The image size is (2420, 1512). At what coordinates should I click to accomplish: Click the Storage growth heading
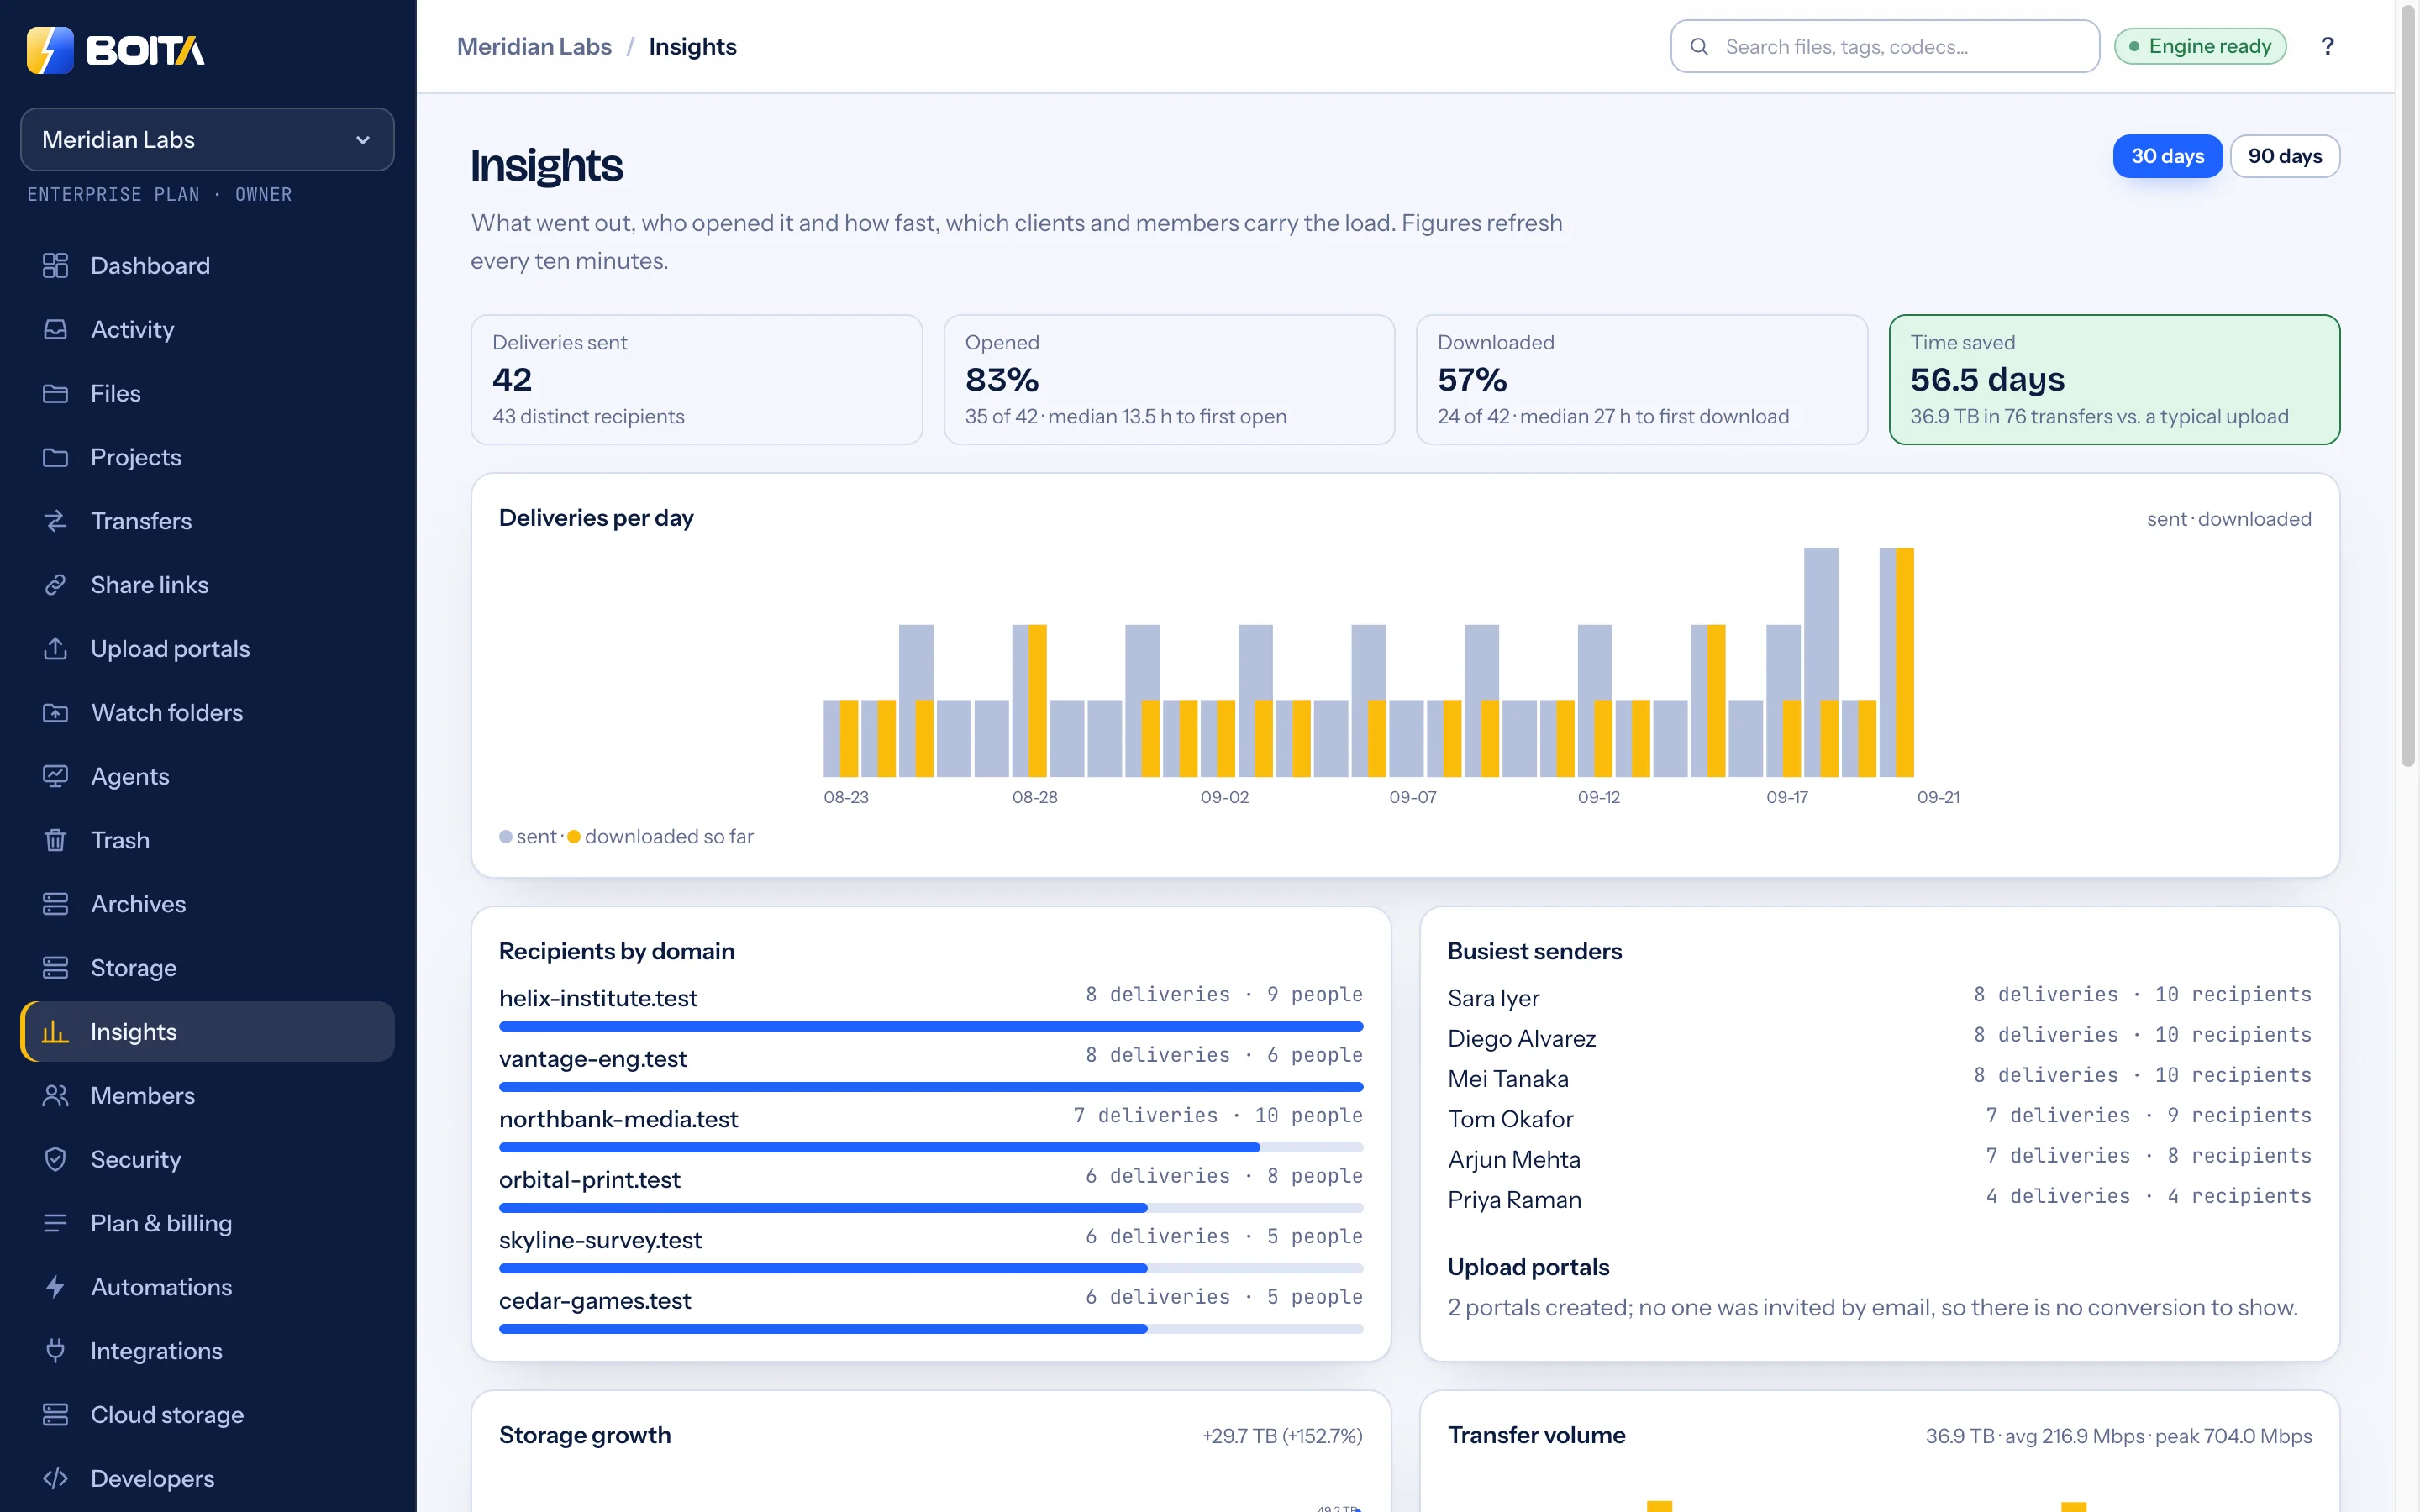[585, 1435]
